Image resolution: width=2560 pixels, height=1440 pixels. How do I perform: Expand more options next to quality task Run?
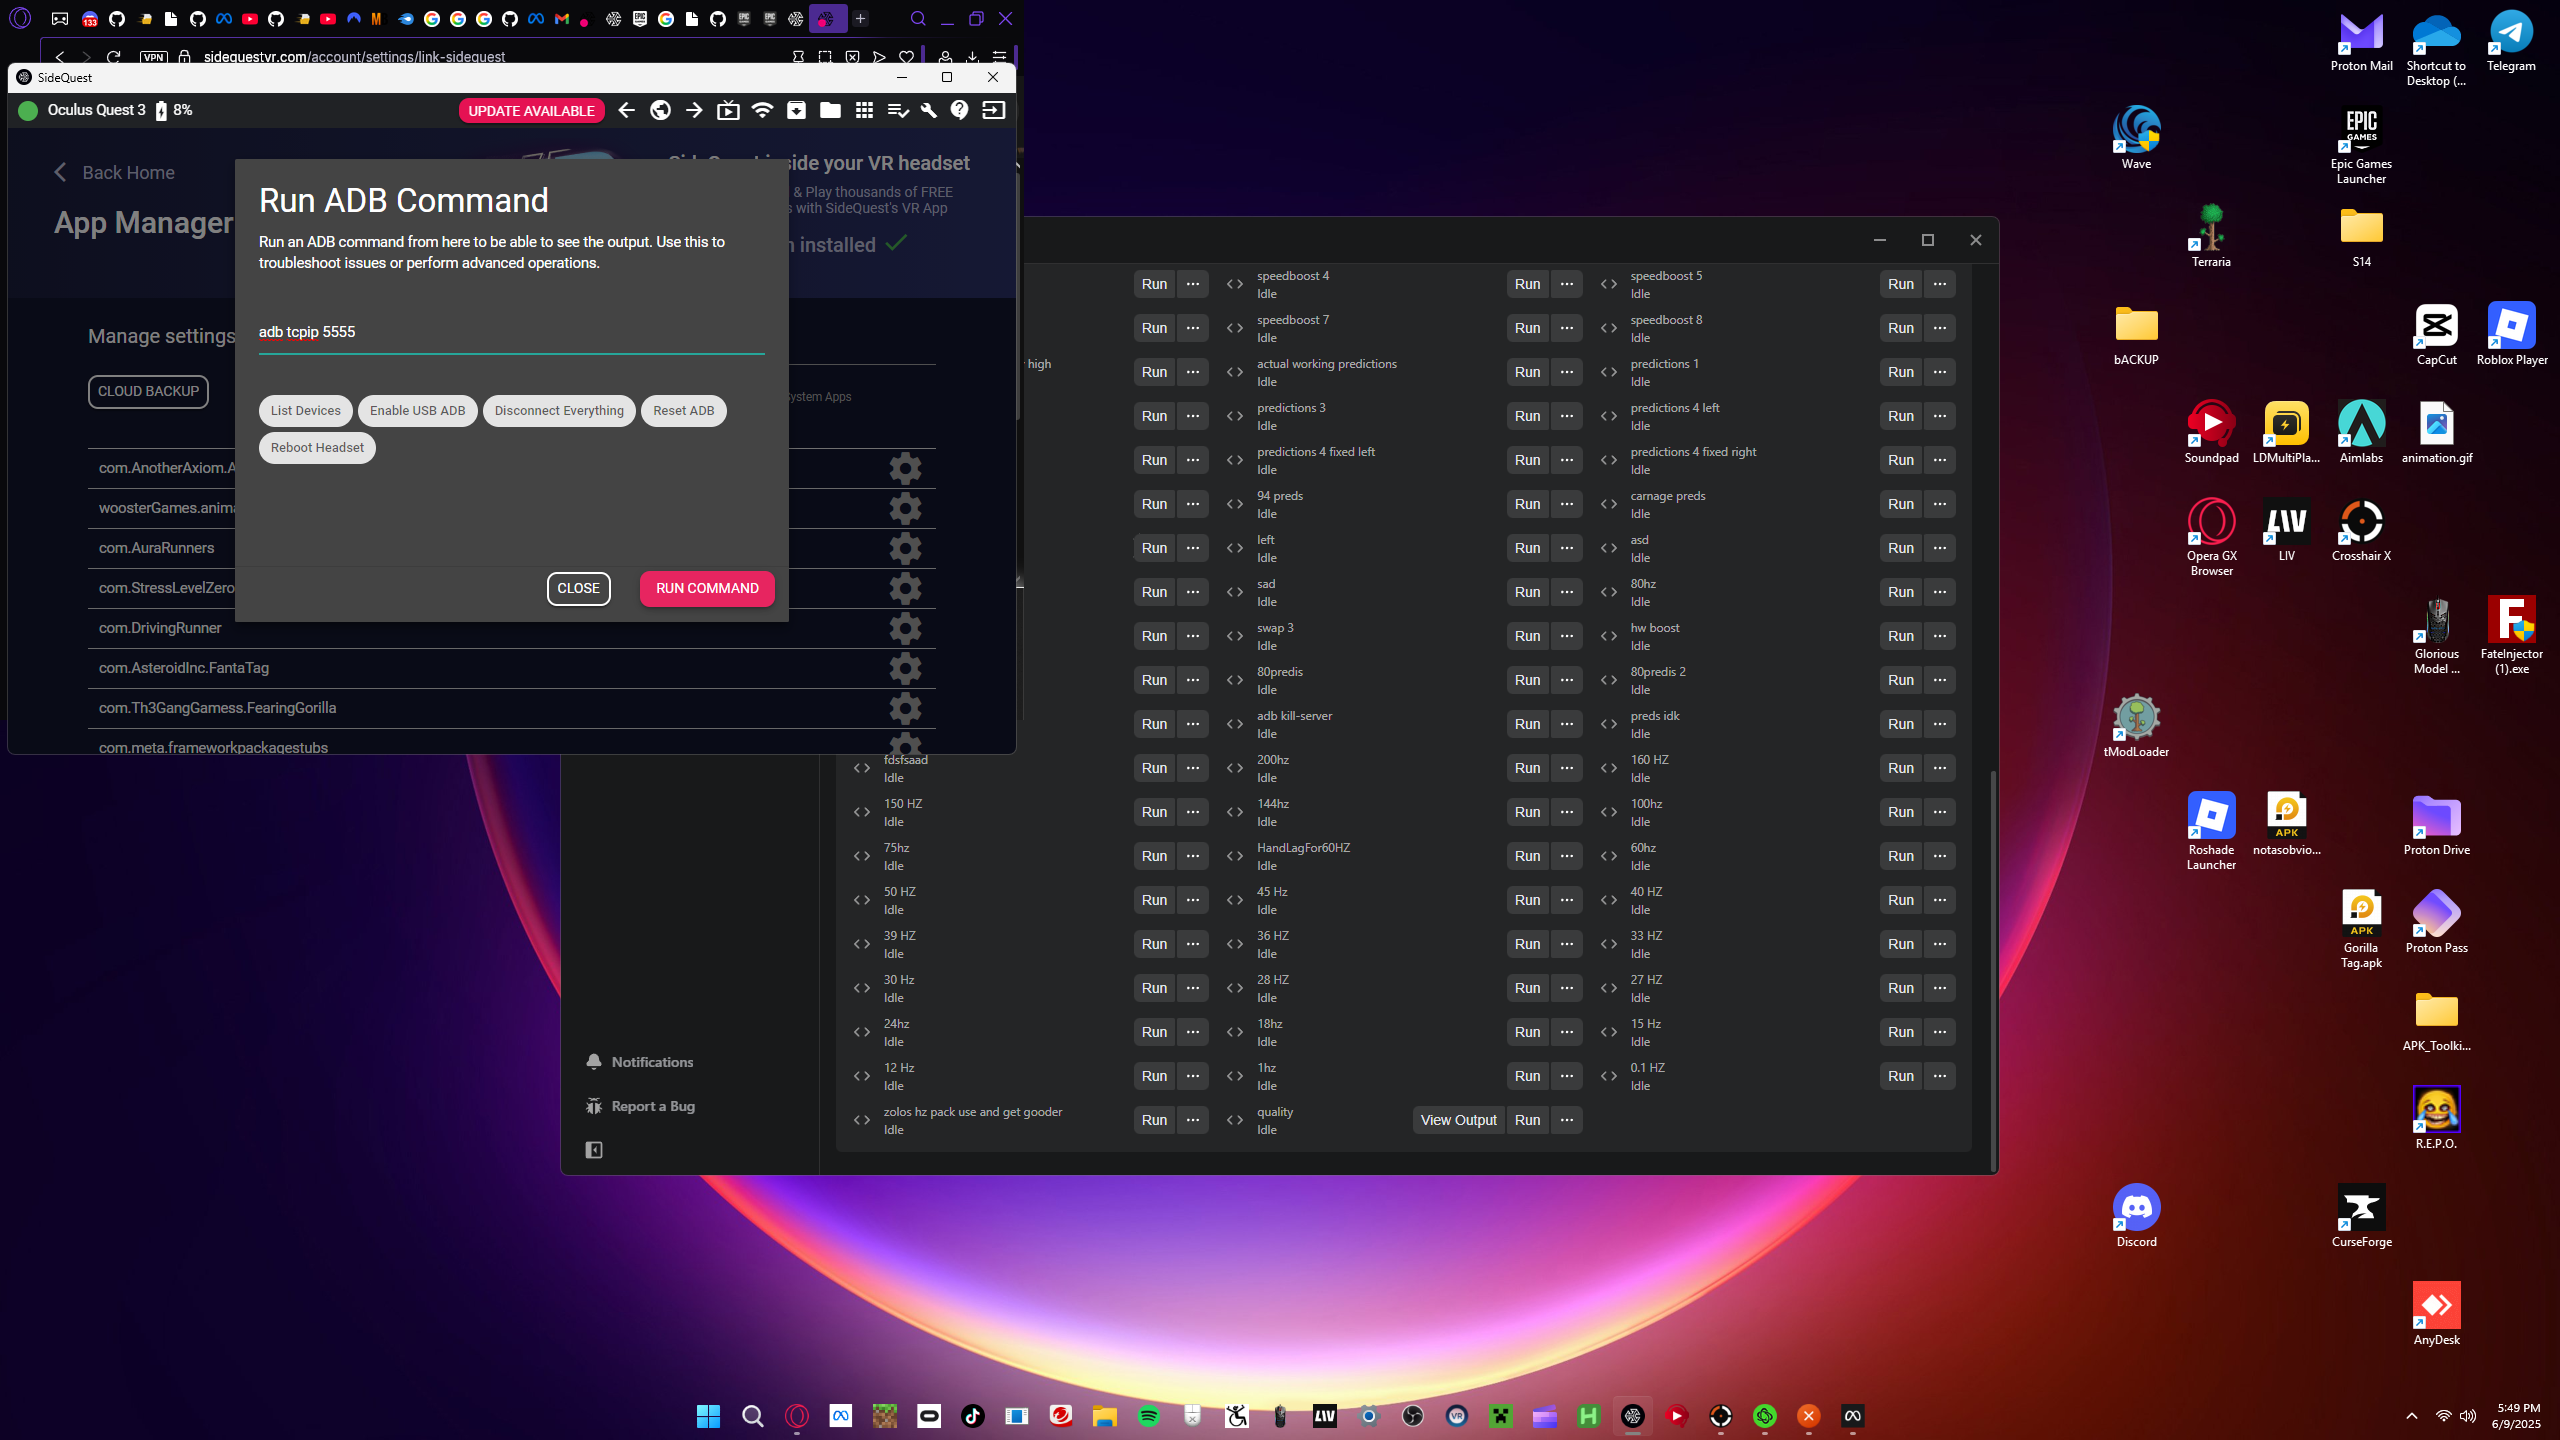point(1566,1120)
